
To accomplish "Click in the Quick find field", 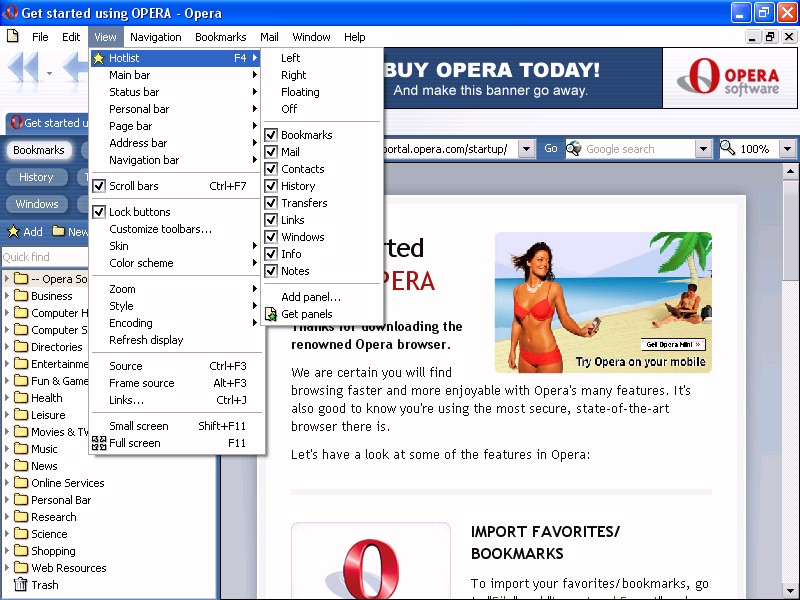I will tap(45, 257).
